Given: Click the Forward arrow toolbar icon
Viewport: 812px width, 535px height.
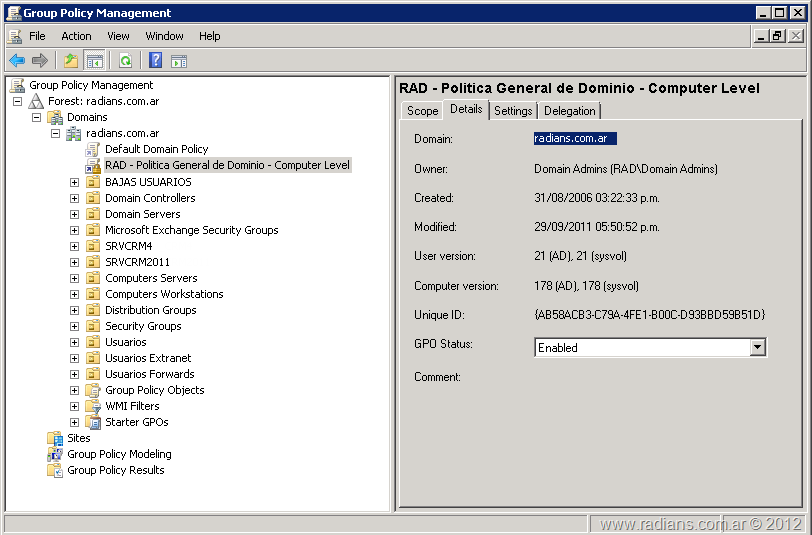Looking at the screenshot, I should pyautogui.click(x=40, y=61).
